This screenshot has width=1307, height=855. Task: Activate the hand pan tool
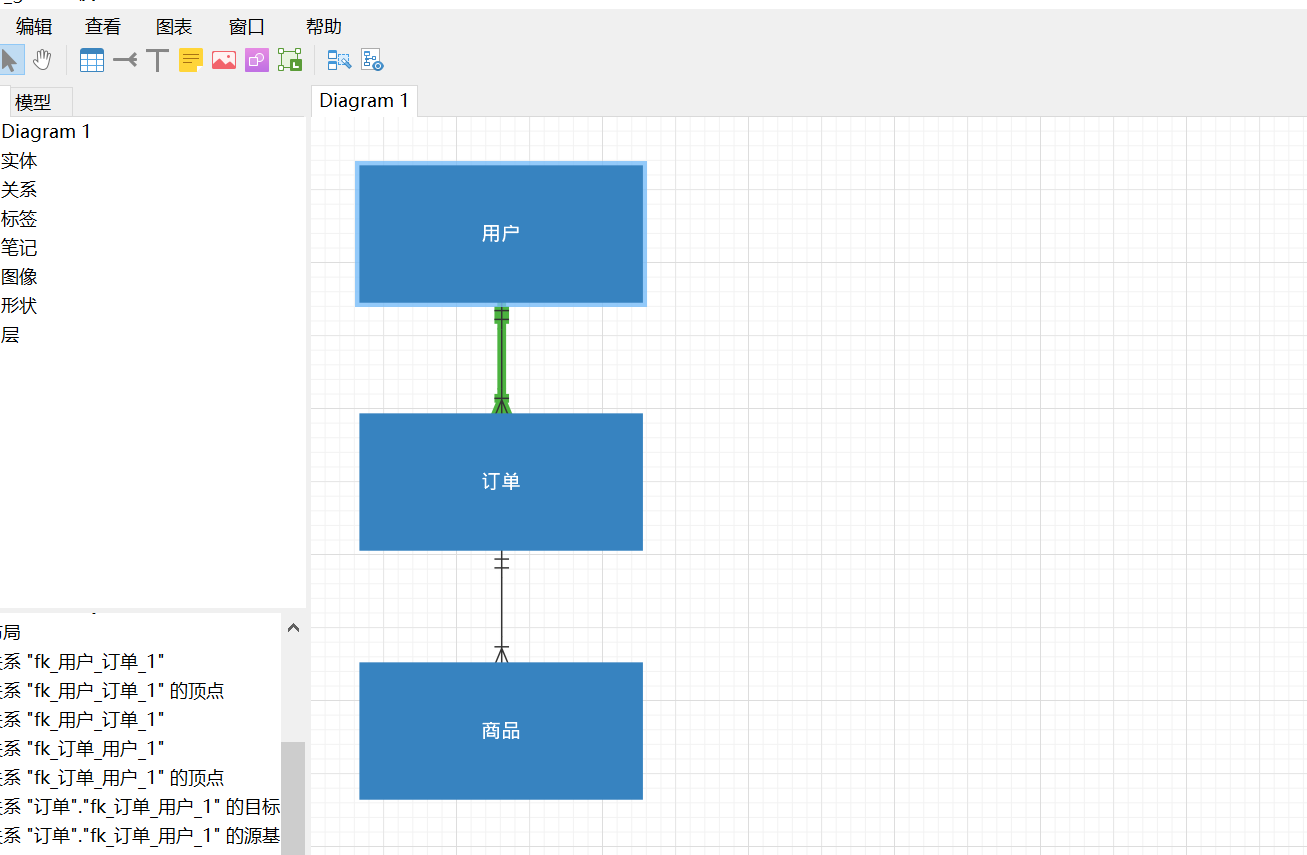[41, 60]
